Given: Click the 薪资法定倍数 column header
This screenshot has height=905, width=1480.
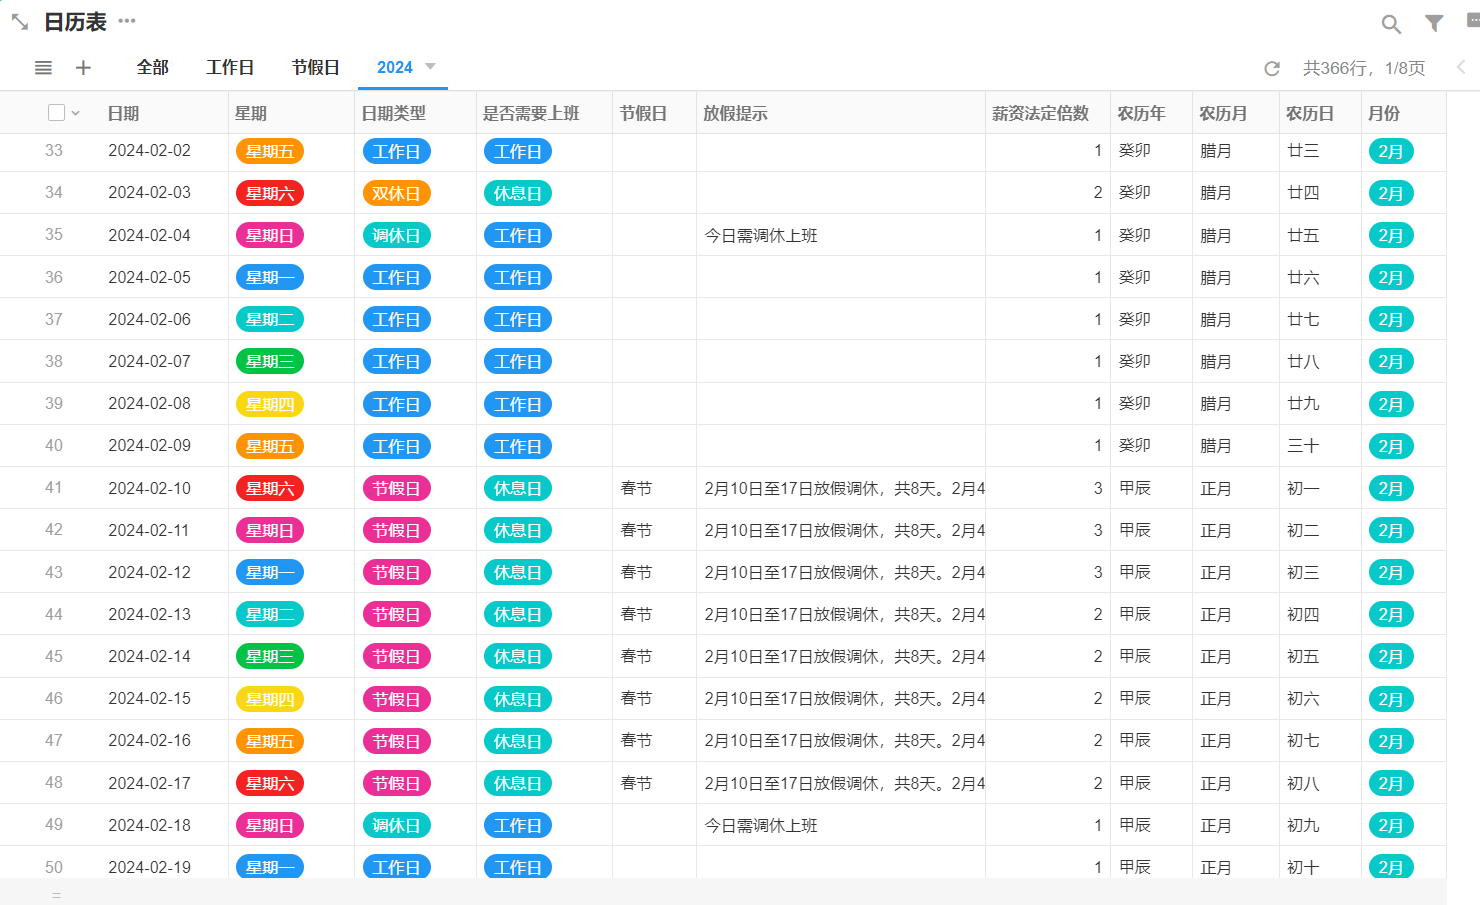Looking at the screenshot, I should (1040, 113).
